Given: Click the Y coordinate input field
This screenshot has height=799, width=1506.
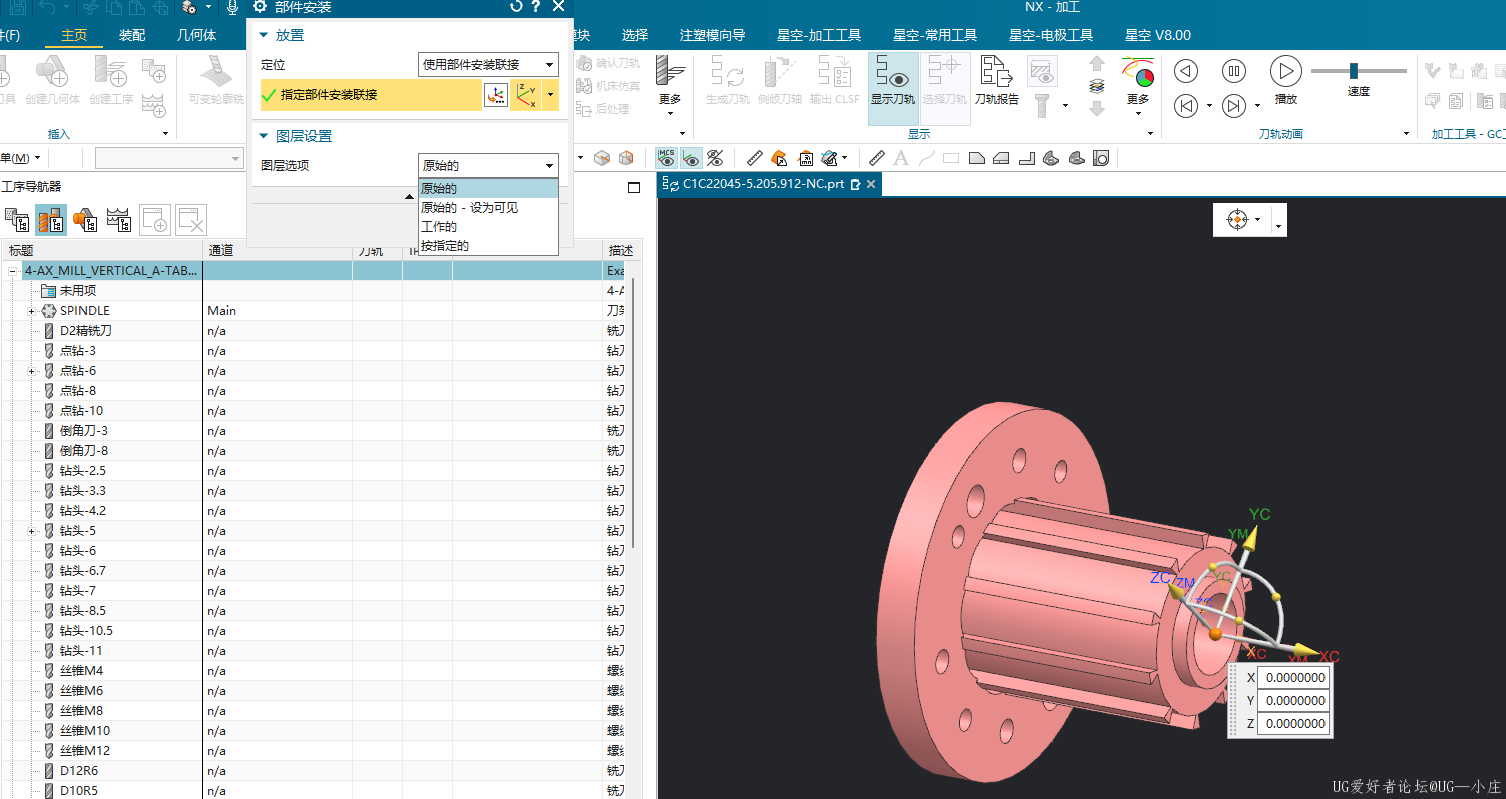Looking at the screenshot, I should [x=1293, y=700].
